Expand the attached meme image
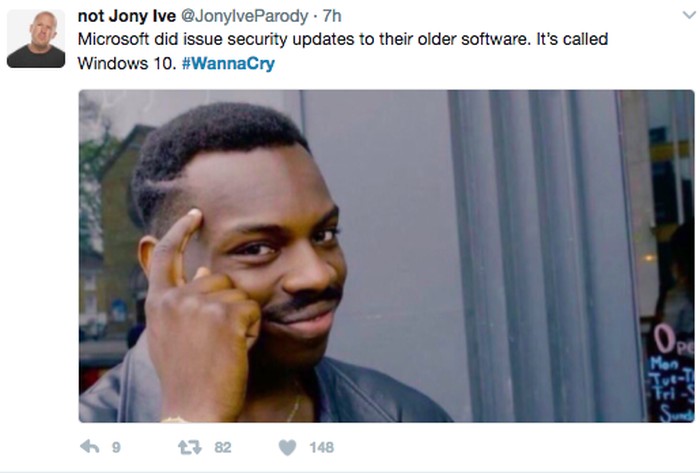Screen dimensions: 700x473 click(387, 256)
